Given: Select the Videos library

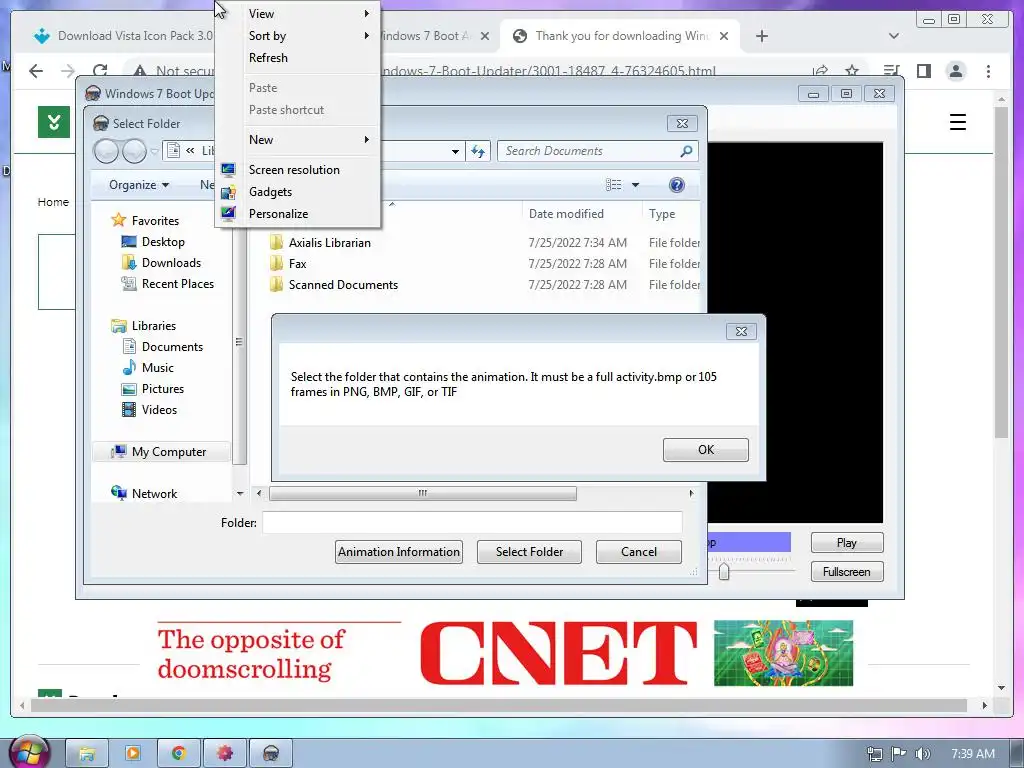Looking at the screenshot, I should pos(159,409).
